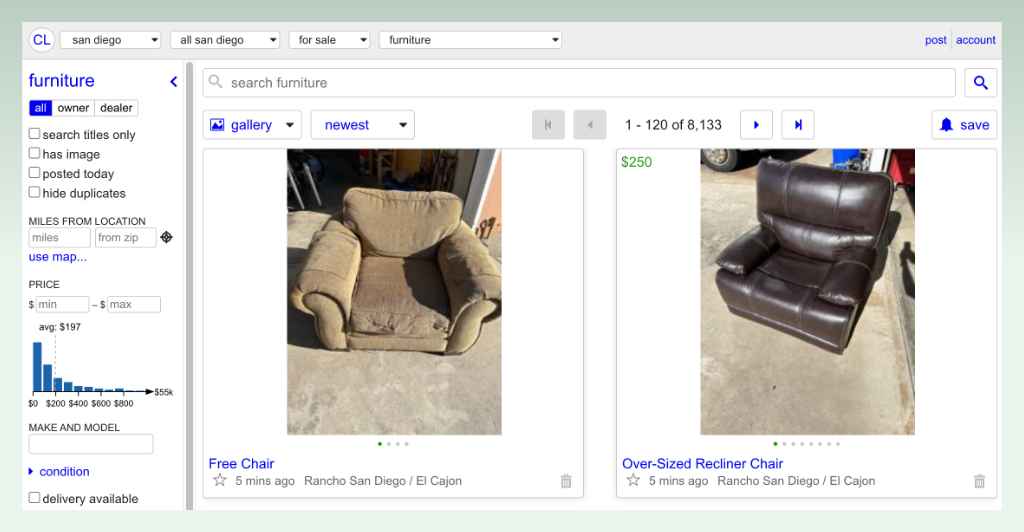The height and width of the screenshot is (532, 1024).
Task: Select the all sellers tab
Action: [40, 108]
